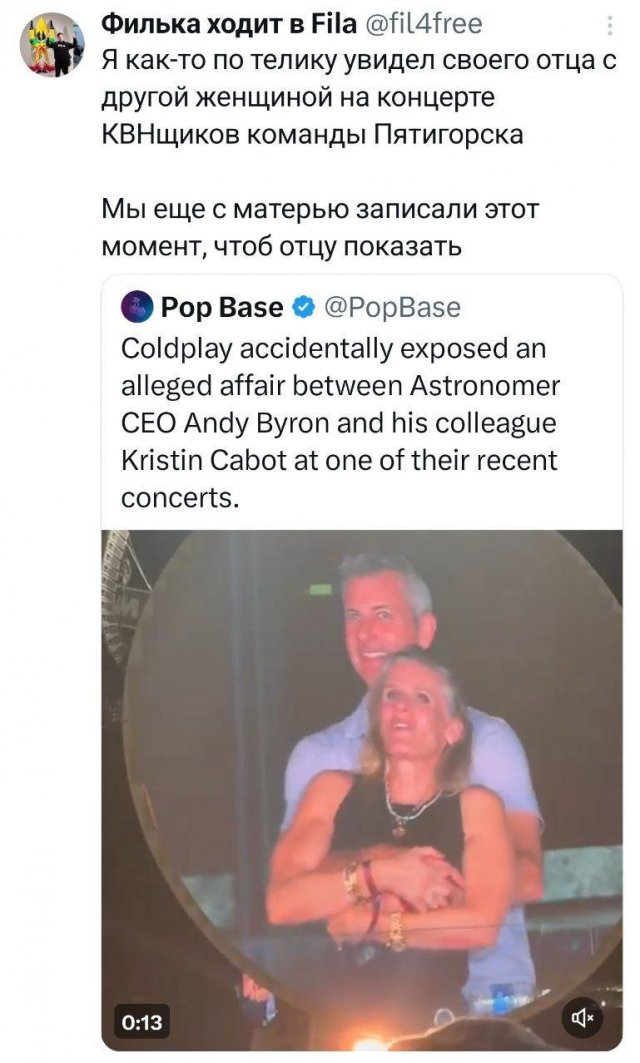Viewport: 640px width, 1063px height.
Task: Click the Pop Base account name
Action: coord(222,307)
